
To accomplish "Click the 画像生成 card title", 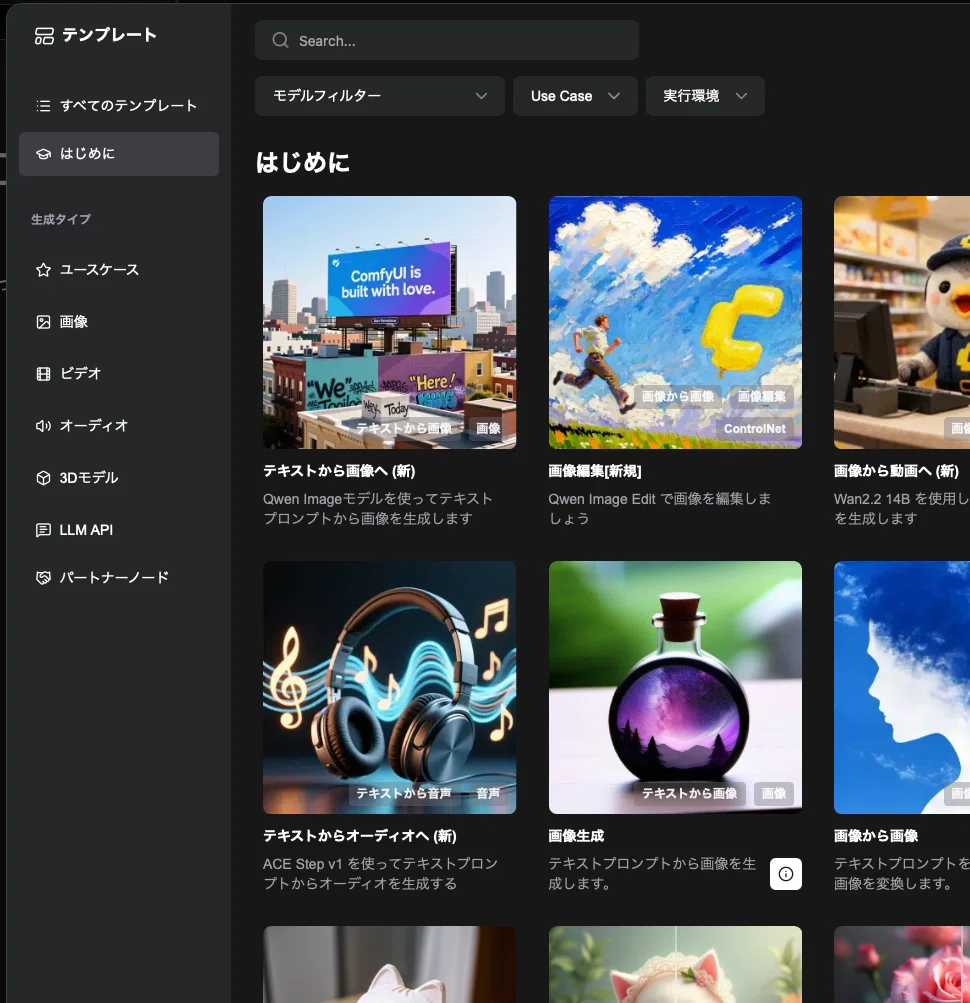I will (576, 836).
